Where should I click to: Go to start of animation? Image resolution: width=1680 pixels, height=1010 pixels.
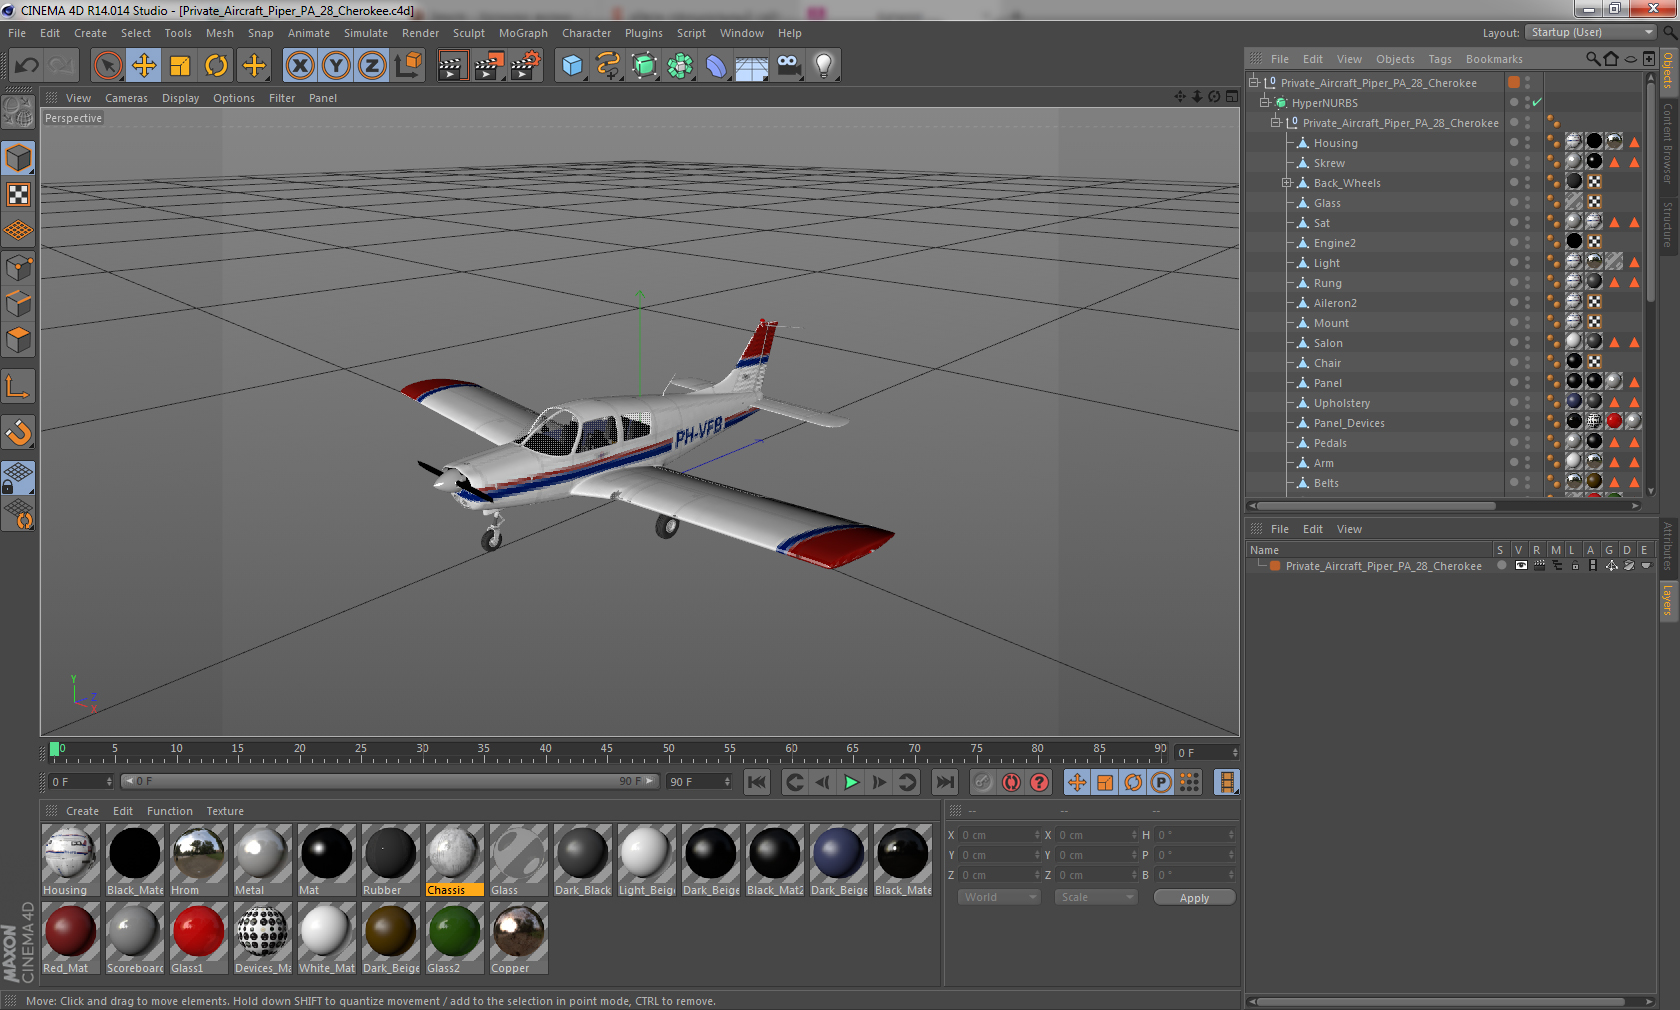click(x=757, y=782)
